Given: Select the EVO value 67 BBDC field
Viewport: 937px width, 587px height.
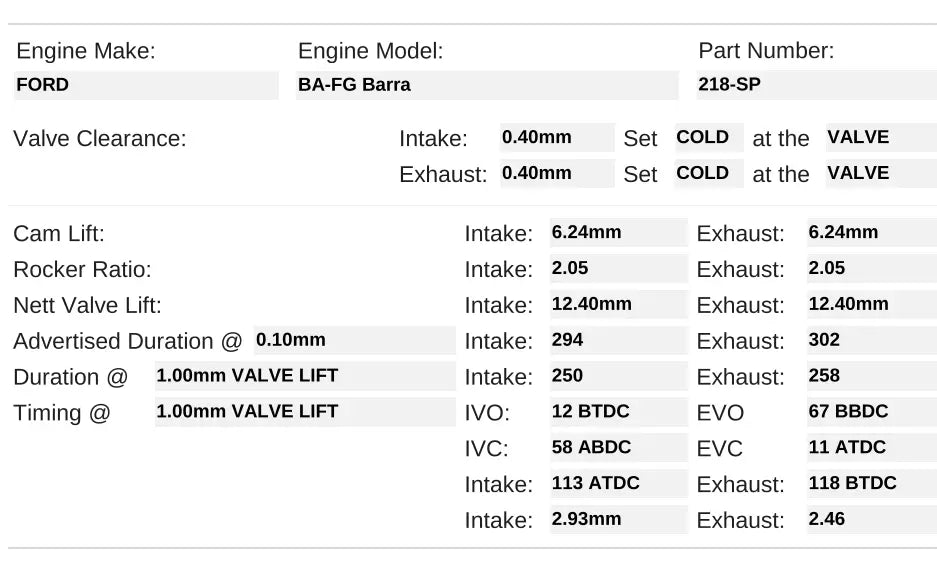Looking at the screenshot, I should coord(871,412).
